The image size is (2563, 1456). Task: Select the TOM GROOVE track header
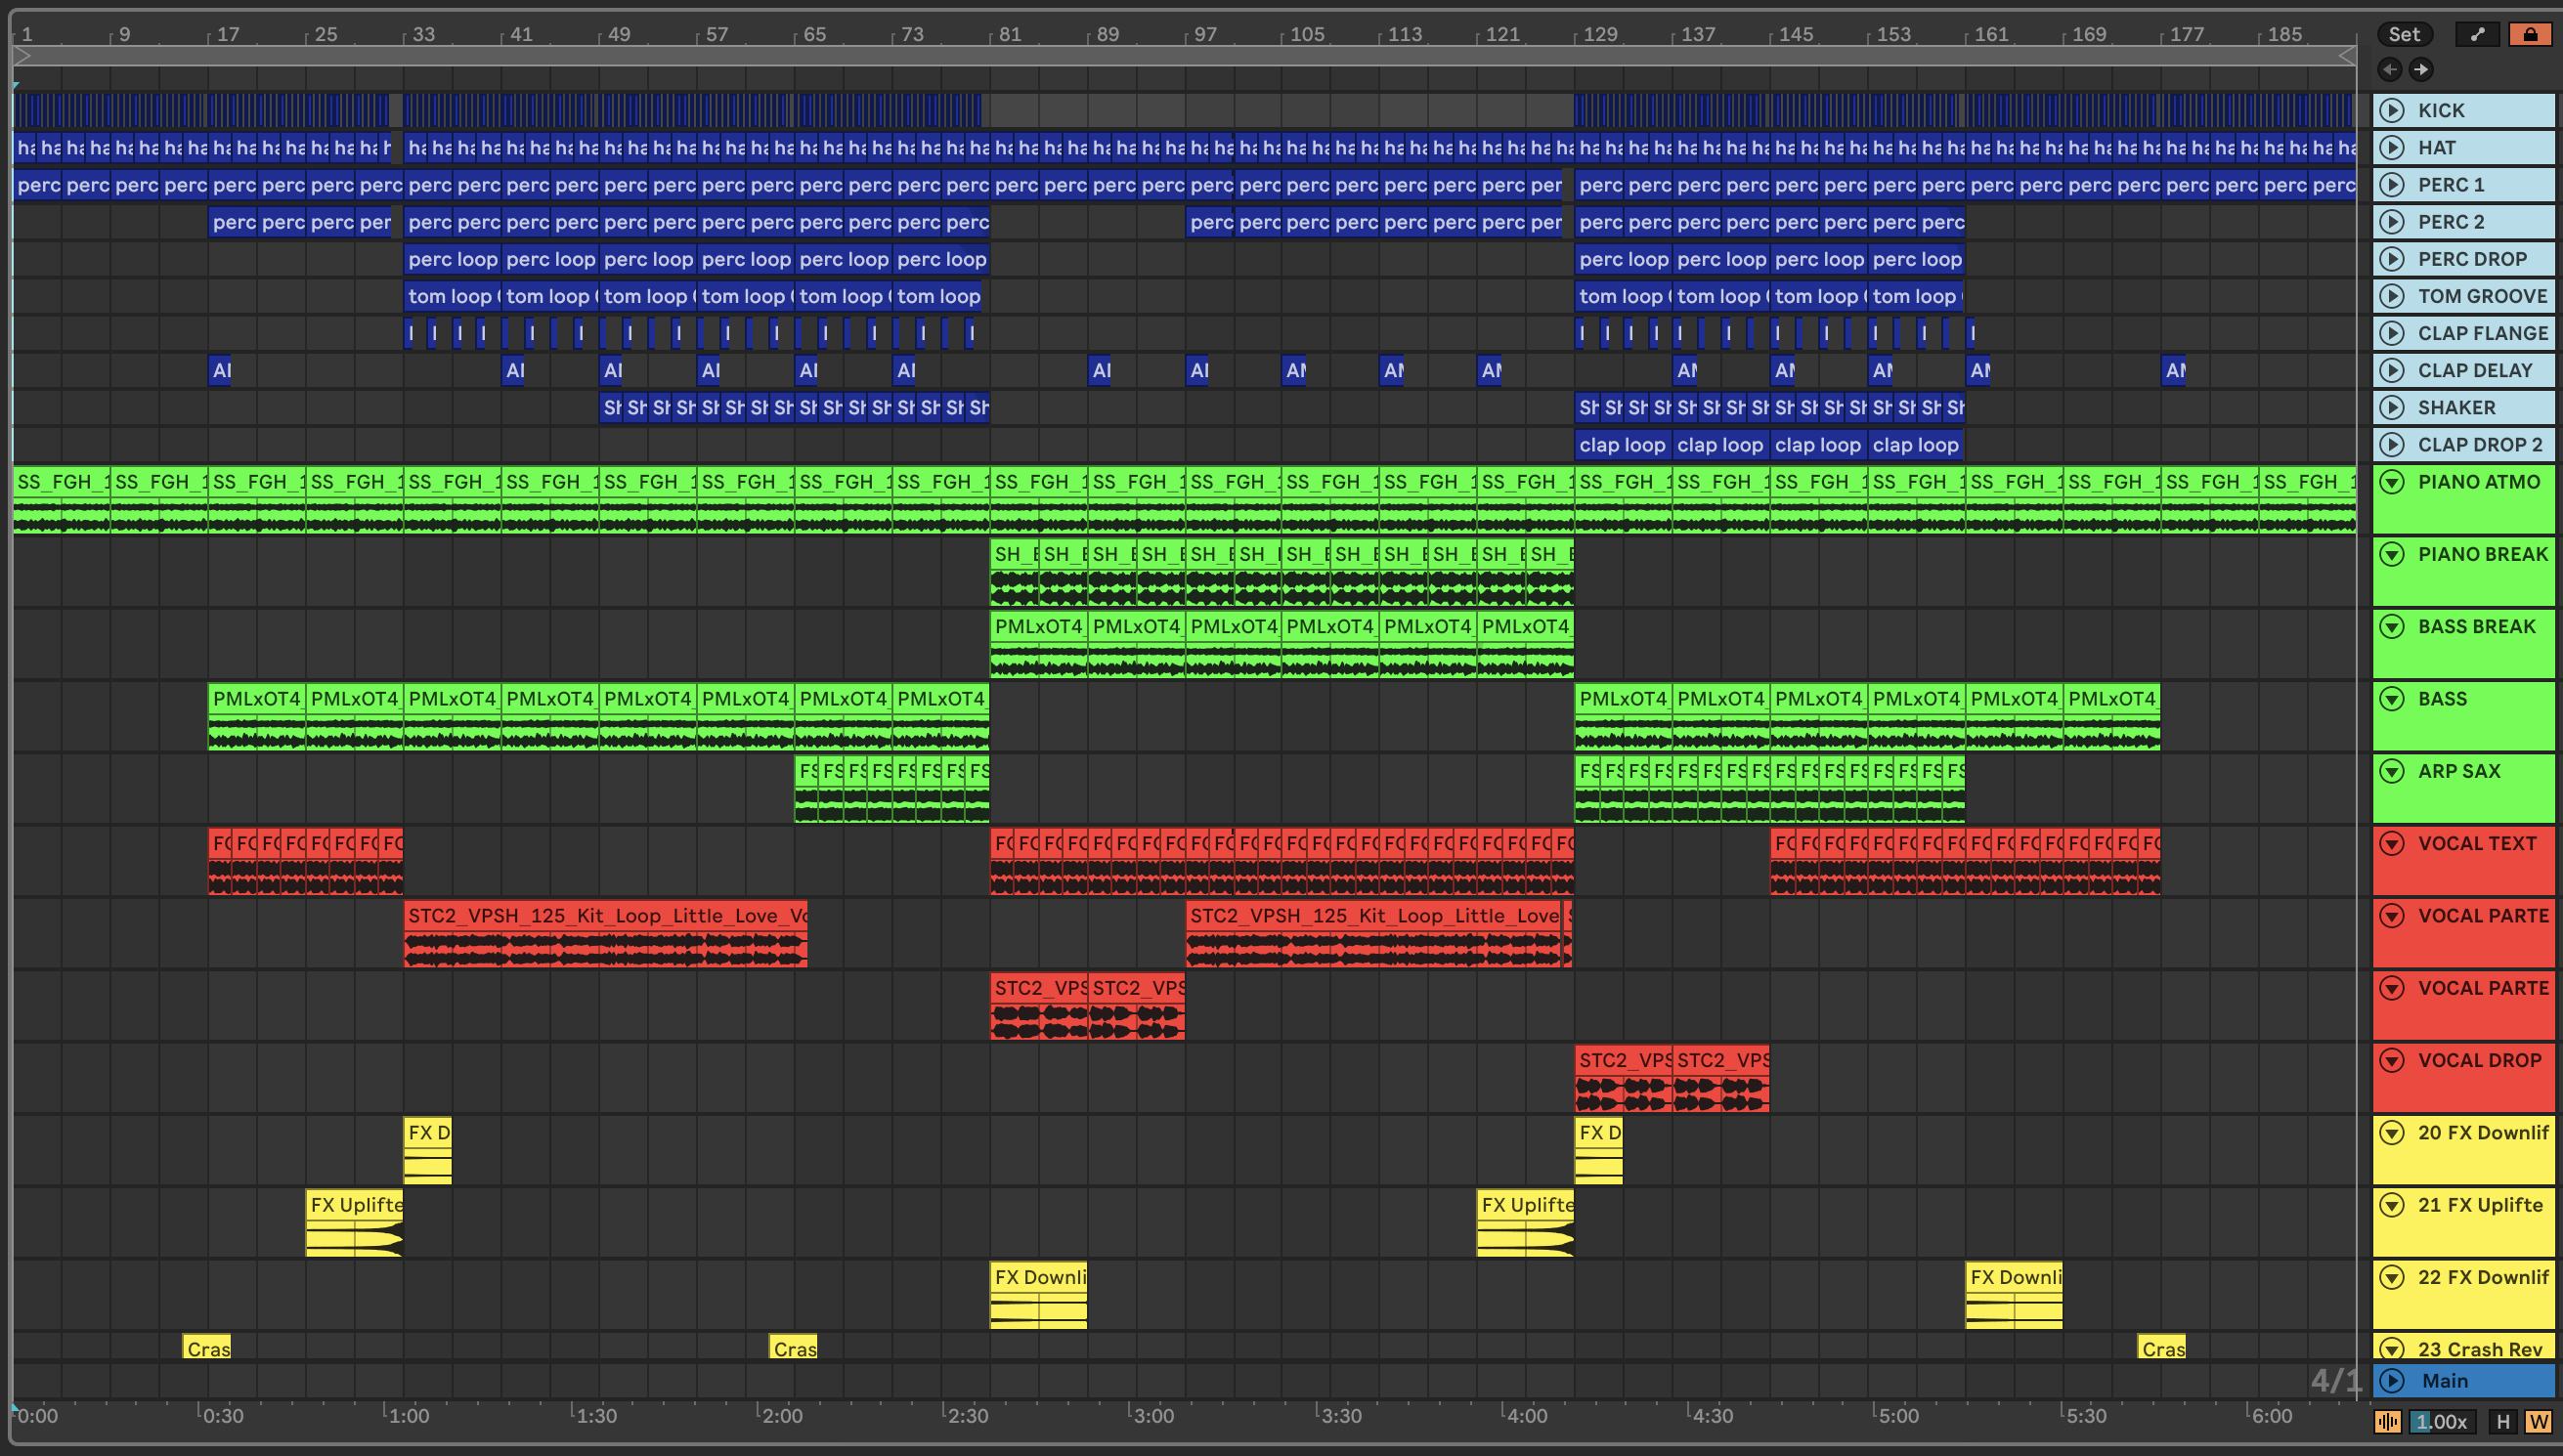point(2482,296)
